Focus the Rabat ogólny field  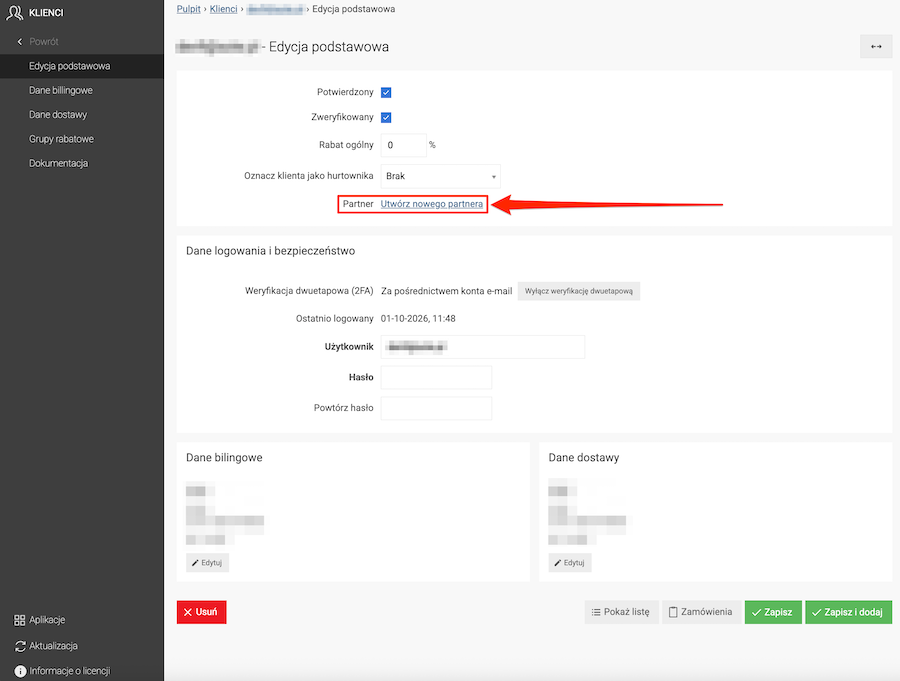click(404, 145)
